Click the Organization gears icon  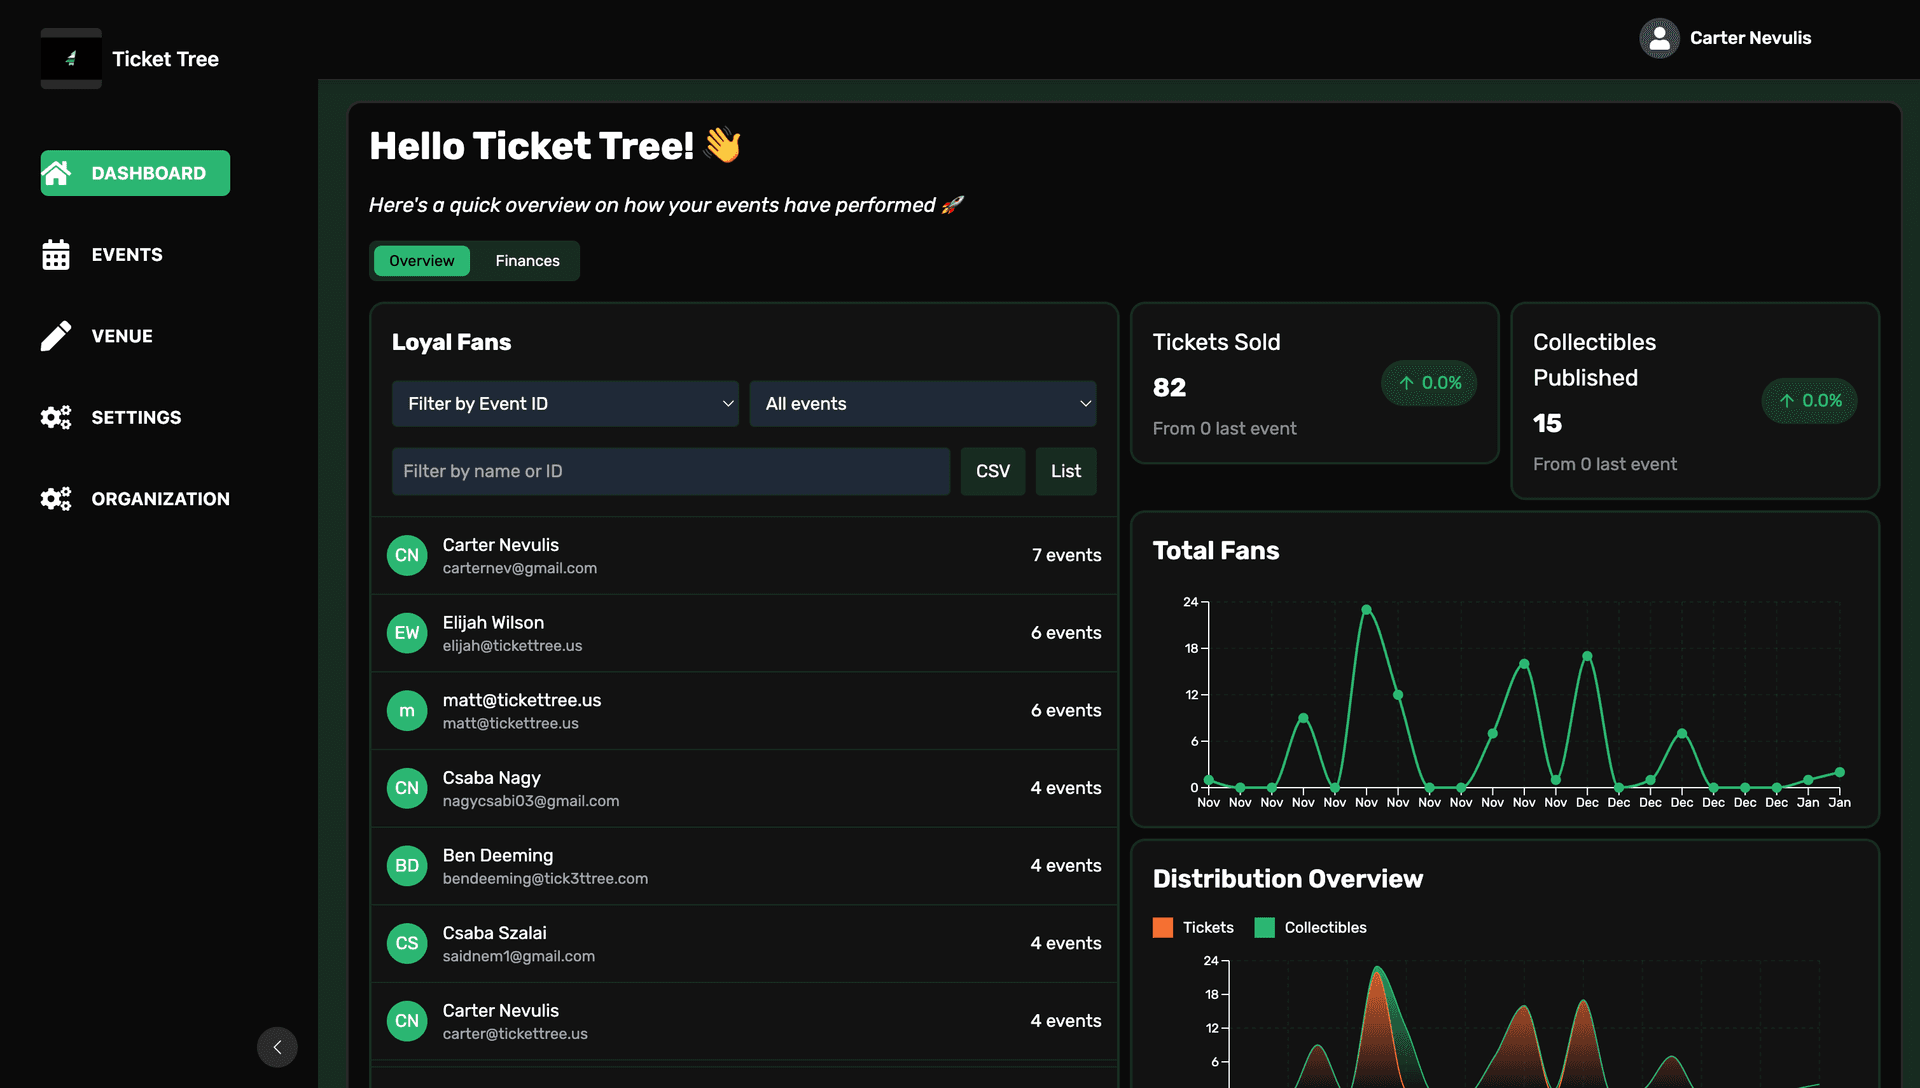coord(57,498)
